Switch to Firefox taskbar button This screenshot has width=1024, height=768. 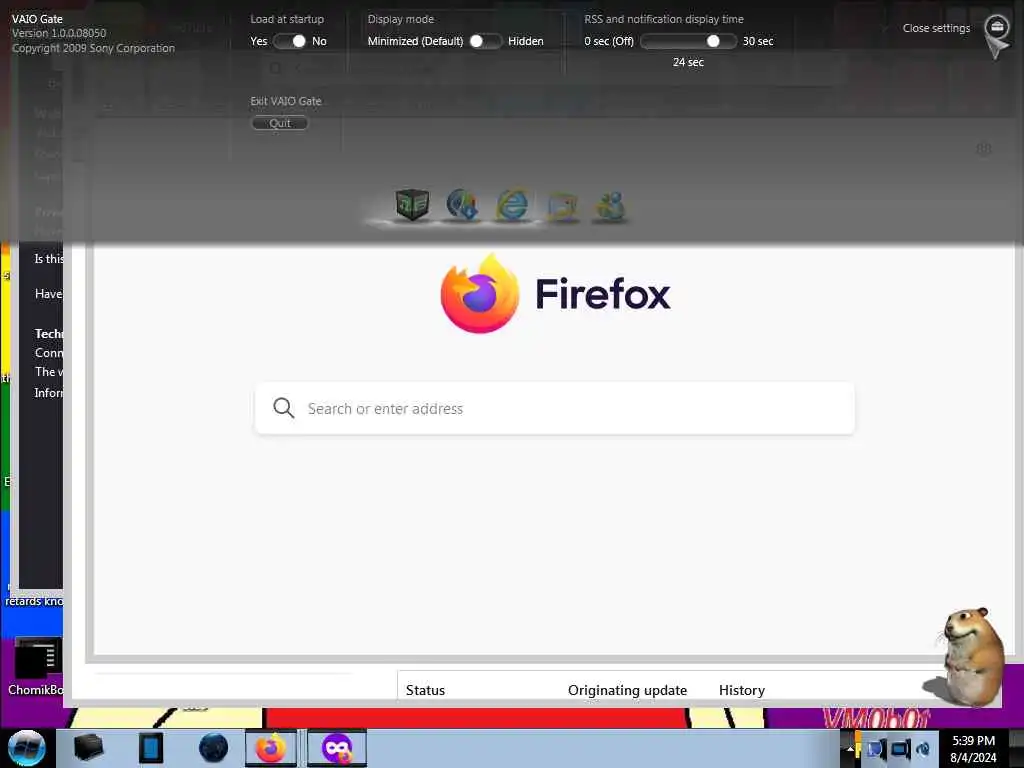point(270,748)
